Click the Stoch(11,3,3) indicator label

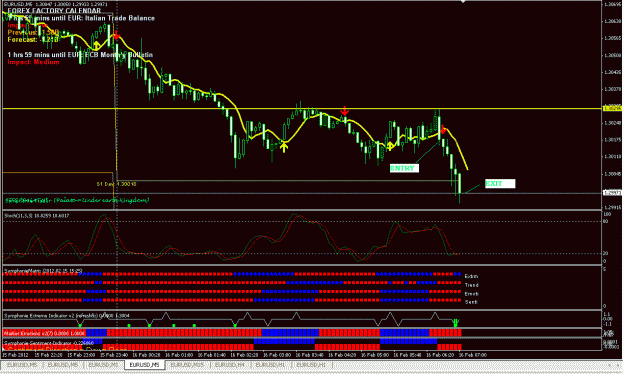(x=36, y=216)
